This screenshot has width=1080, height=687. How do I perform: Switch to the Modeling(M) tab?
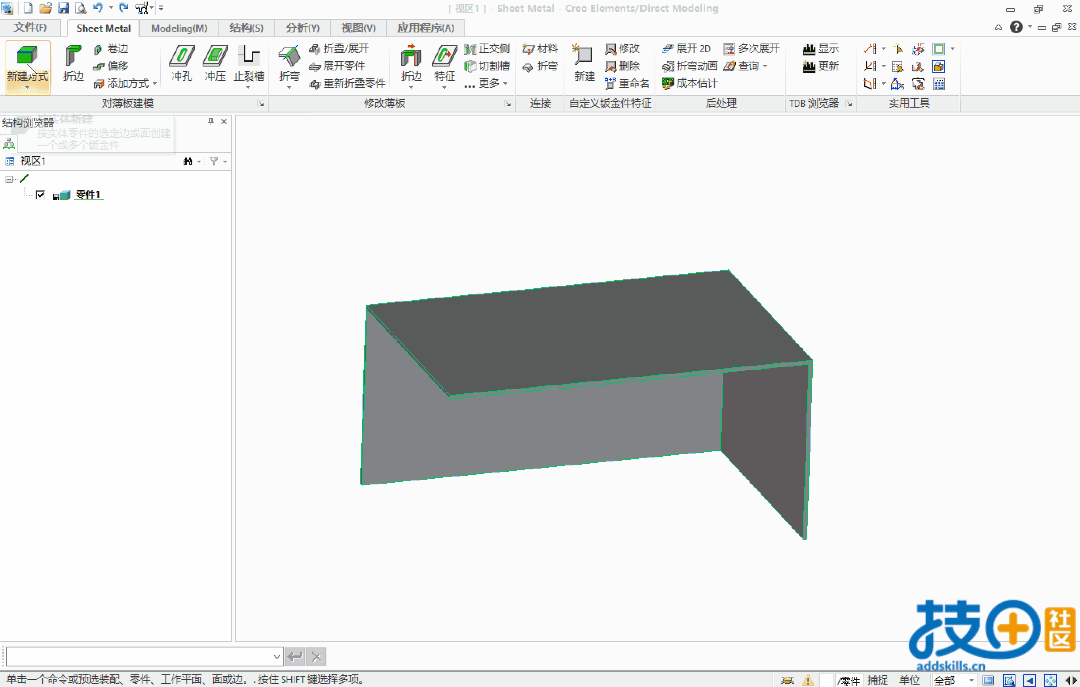pos(179,28)
